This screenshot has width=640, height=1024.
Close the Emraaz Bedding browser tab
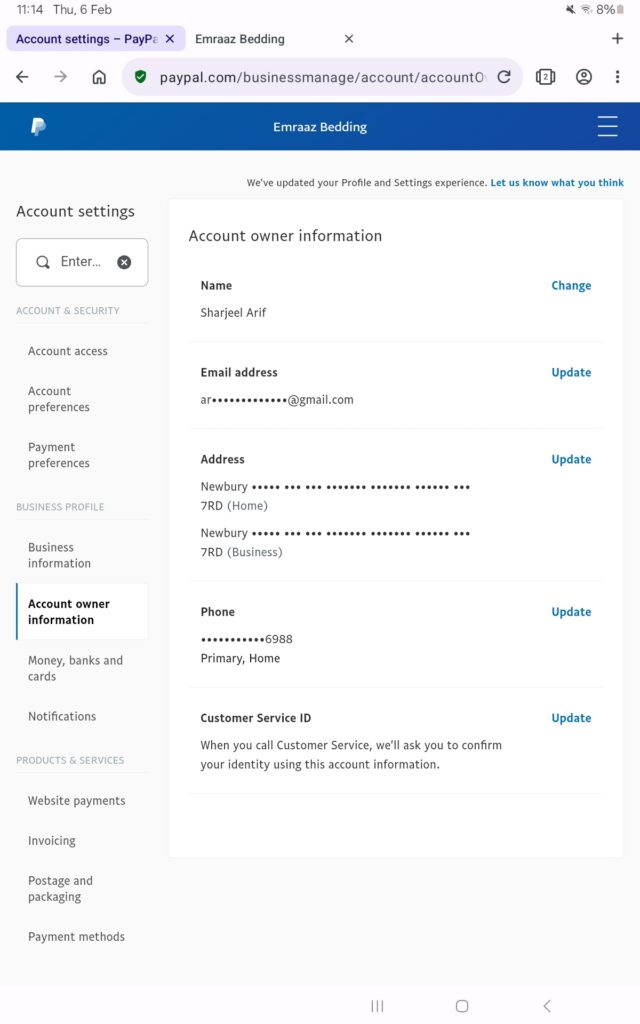[x=349, y=39]
